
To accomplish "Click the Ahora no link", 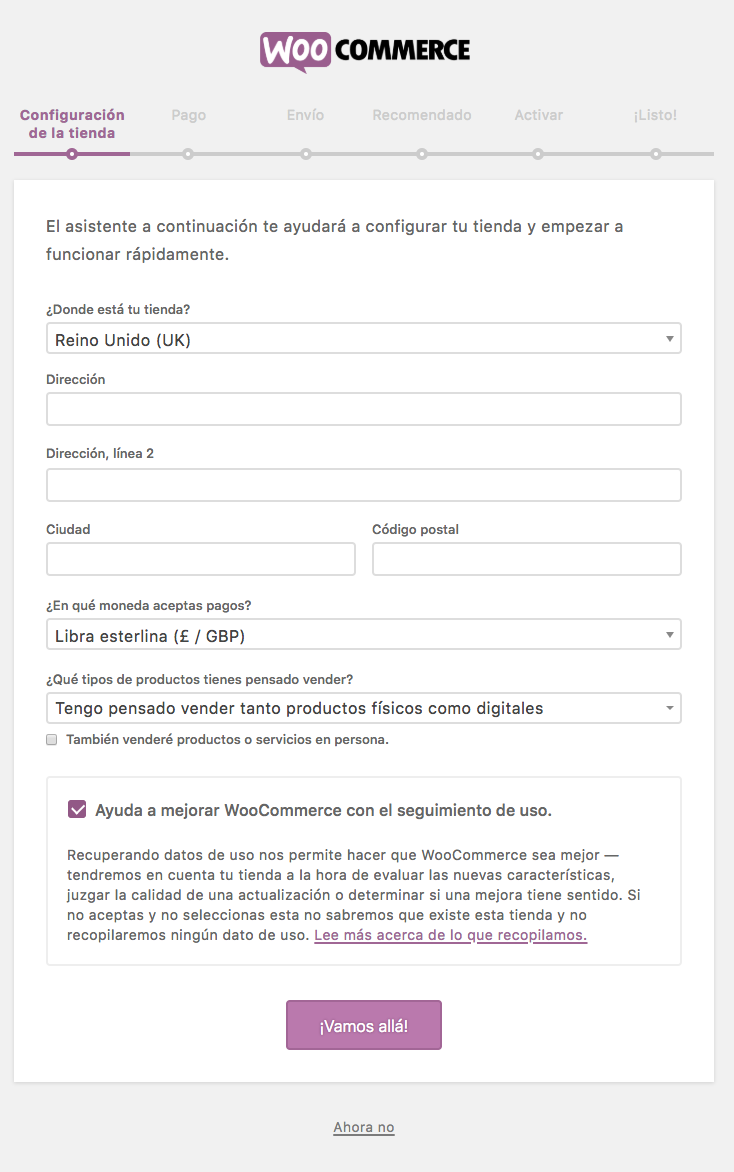I will click(x=363, y=1126).
